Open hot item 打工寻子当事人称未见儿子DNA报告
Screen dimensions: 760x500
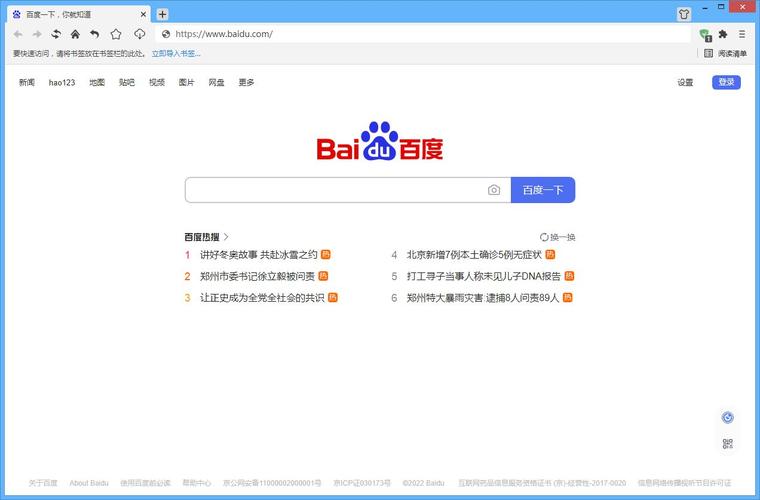(x=483, y=276)
